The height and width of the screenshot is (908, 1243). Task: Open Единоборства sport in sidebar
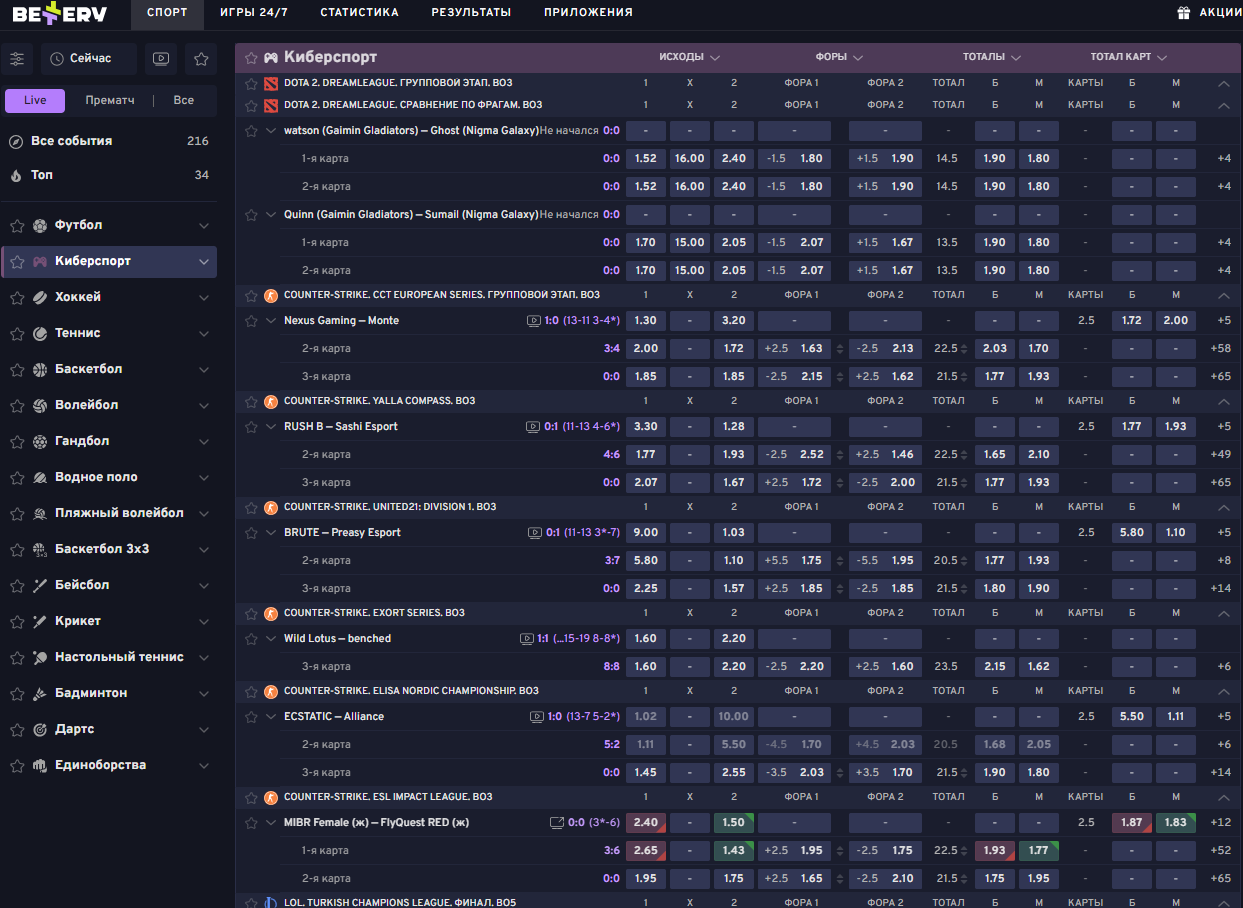coord(109,765)
